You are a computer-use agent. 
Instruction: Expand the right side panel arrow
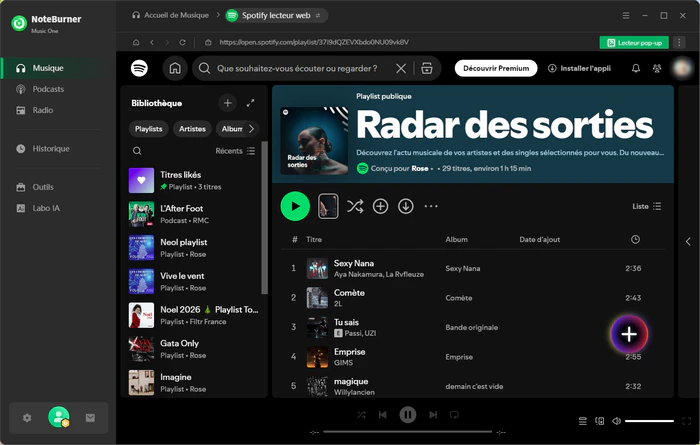coord(688,241)
